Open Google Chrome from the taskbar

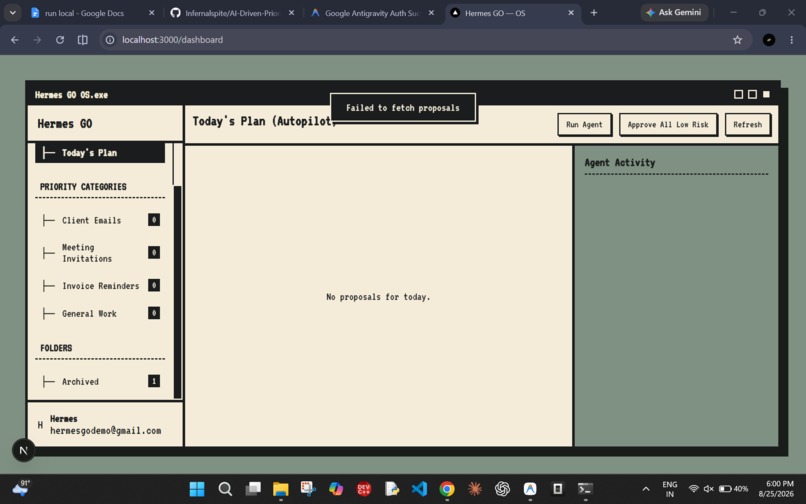447,489
